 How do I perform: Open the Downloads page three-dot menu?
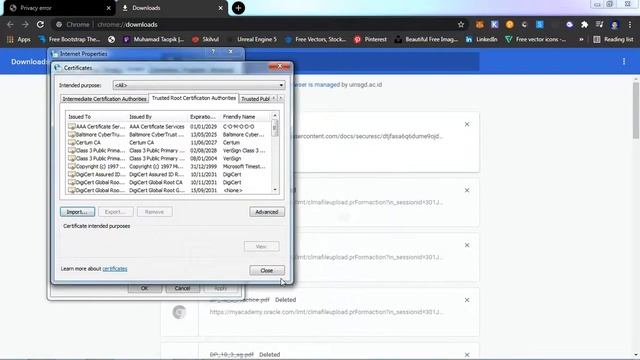[x=624, y=61]
